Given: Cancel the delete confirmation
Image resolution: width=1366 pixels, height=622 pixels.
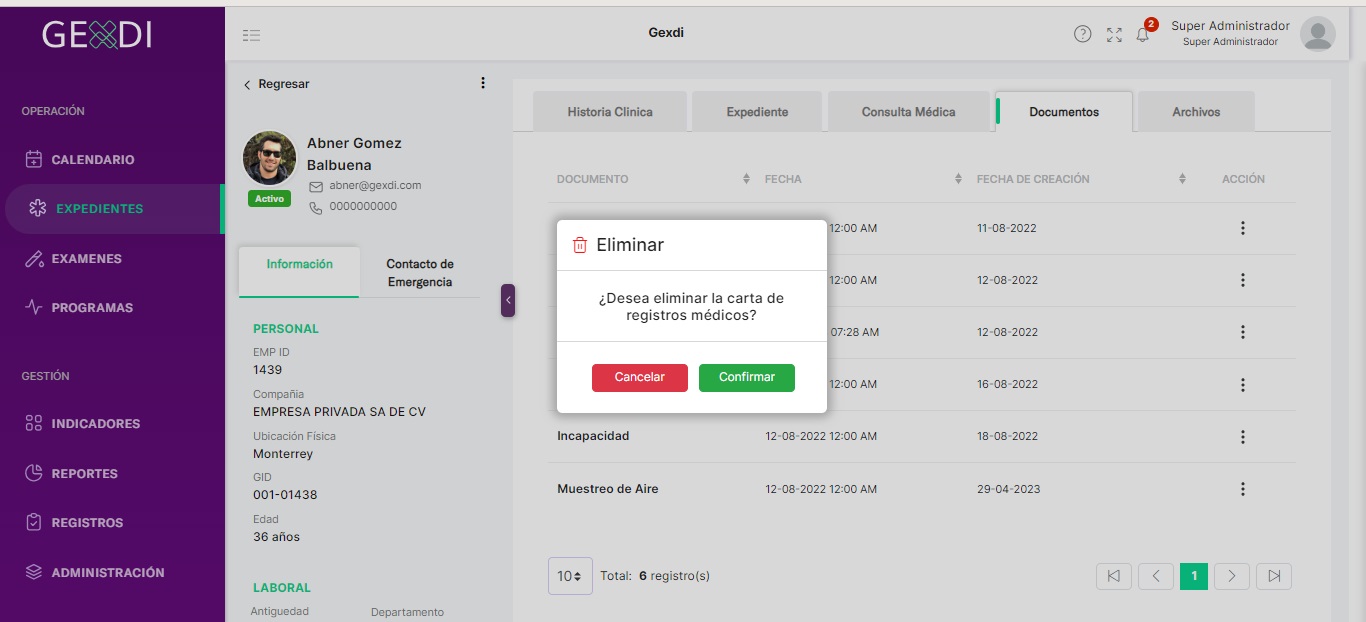Looking at the screenshot, I should point(640,377).
